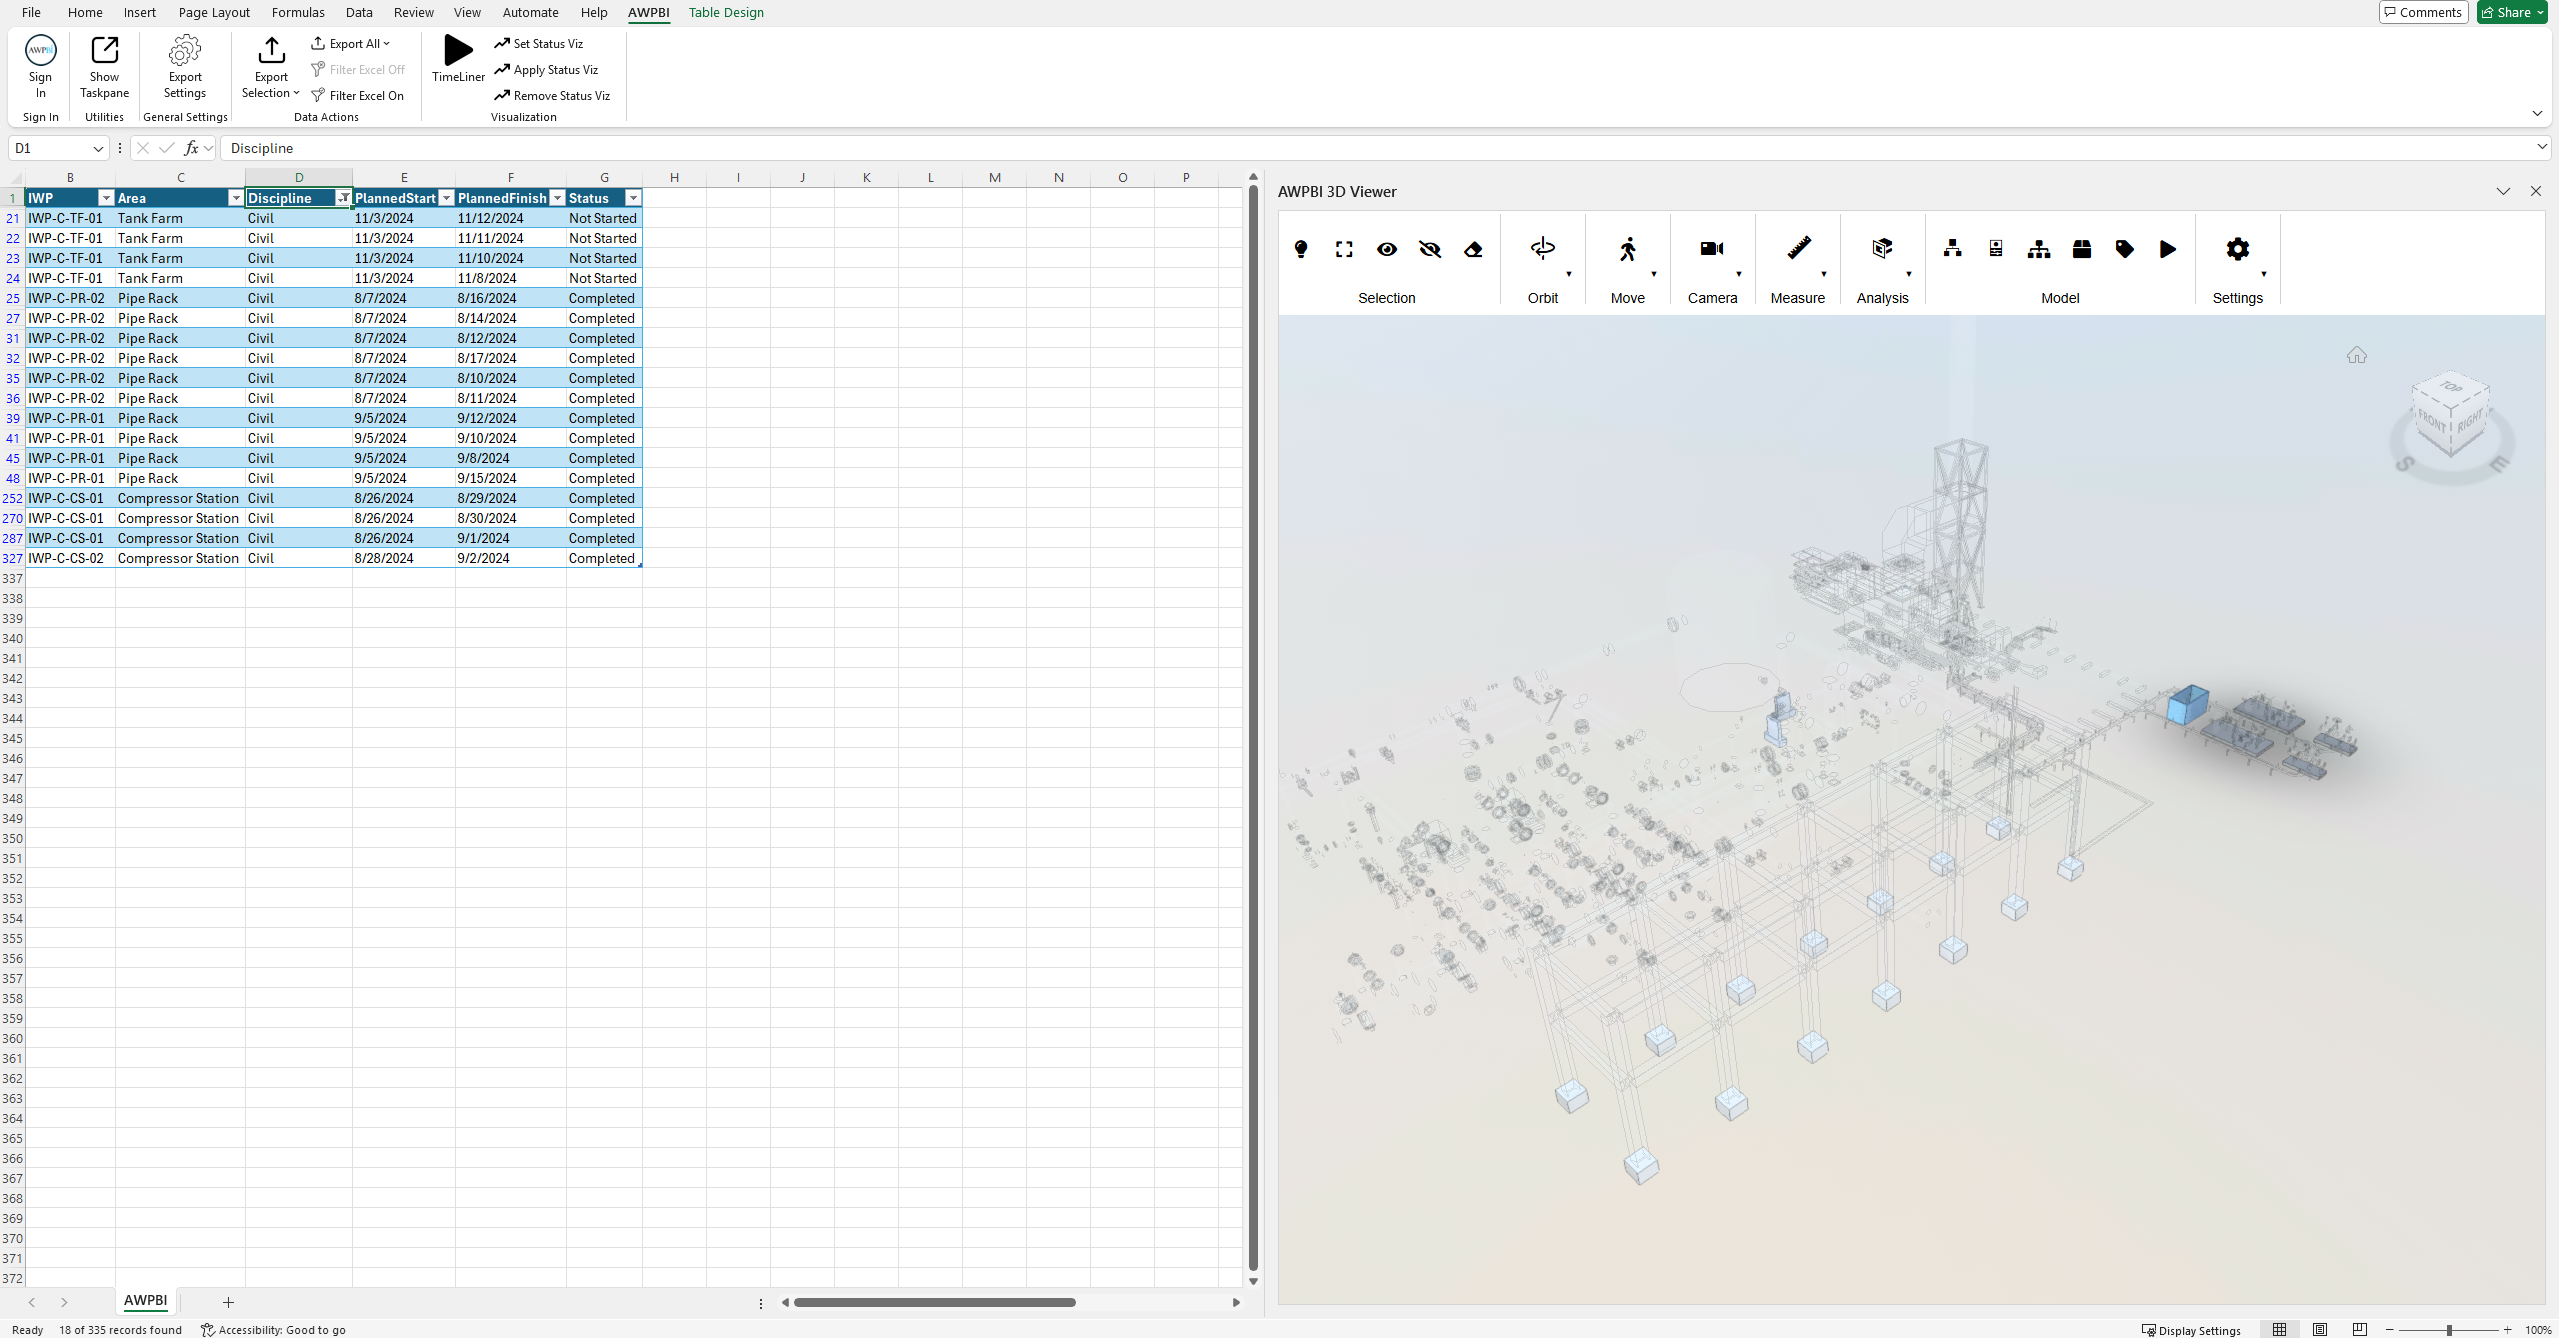Open the File menu
The image size is (2559, 1338).
click(31, 12)
